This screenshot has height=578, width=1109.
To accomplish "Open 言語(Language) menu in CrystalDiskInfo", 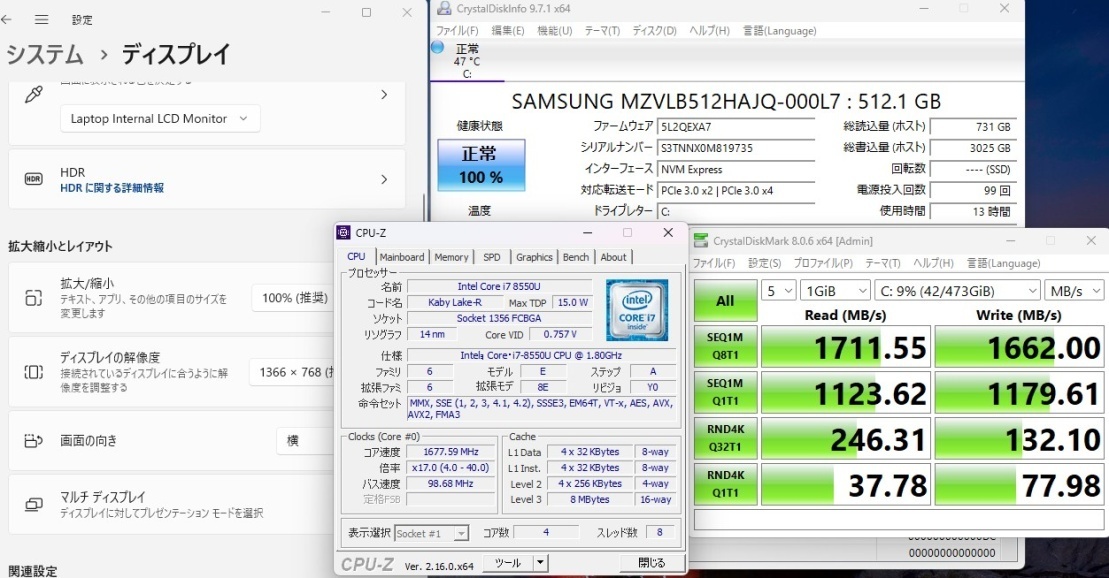I will (779, 30).
